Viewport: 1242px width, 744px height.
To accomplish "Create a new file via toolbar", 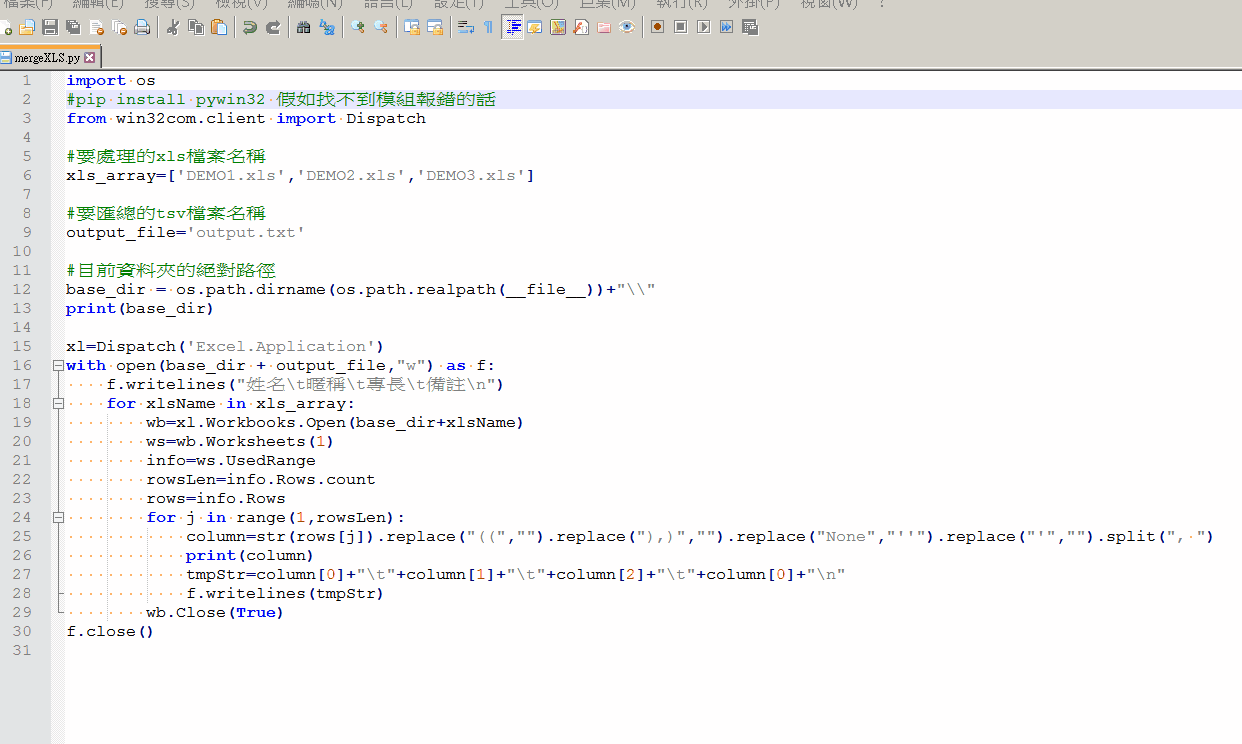I will (5, 27).
